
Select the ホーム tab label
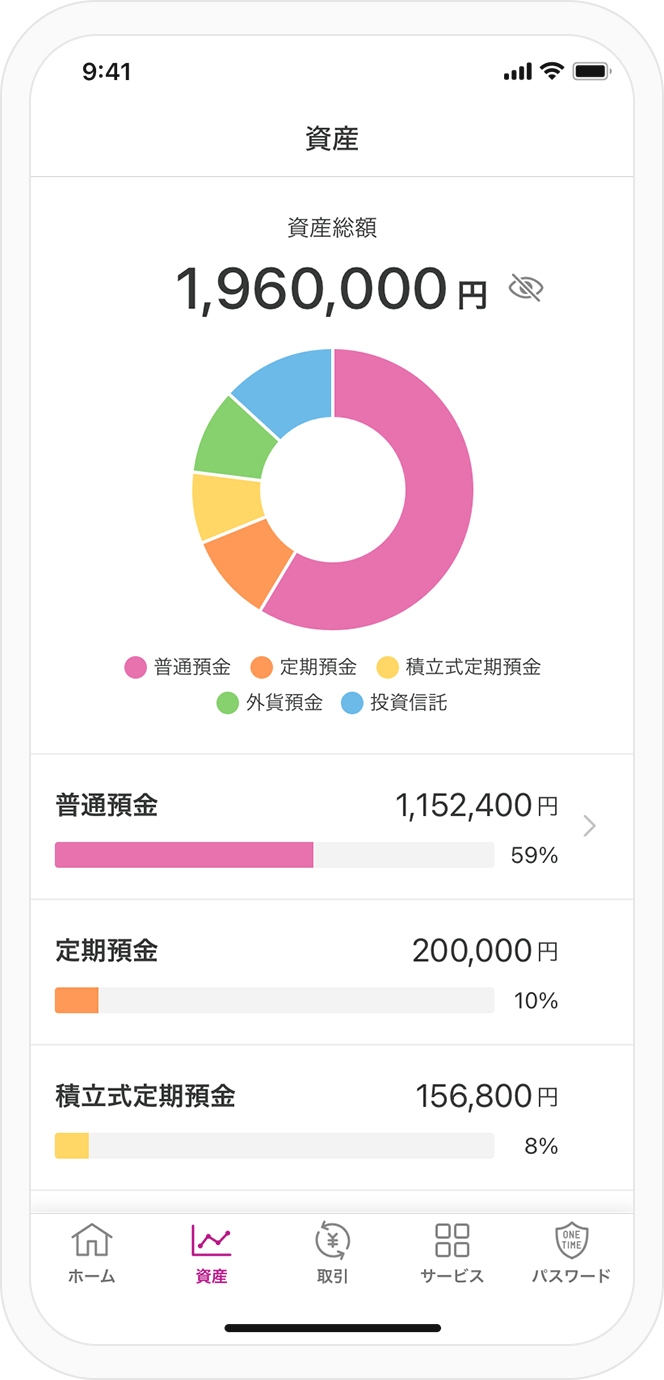pyautogui.click(x=91, y=1276)
